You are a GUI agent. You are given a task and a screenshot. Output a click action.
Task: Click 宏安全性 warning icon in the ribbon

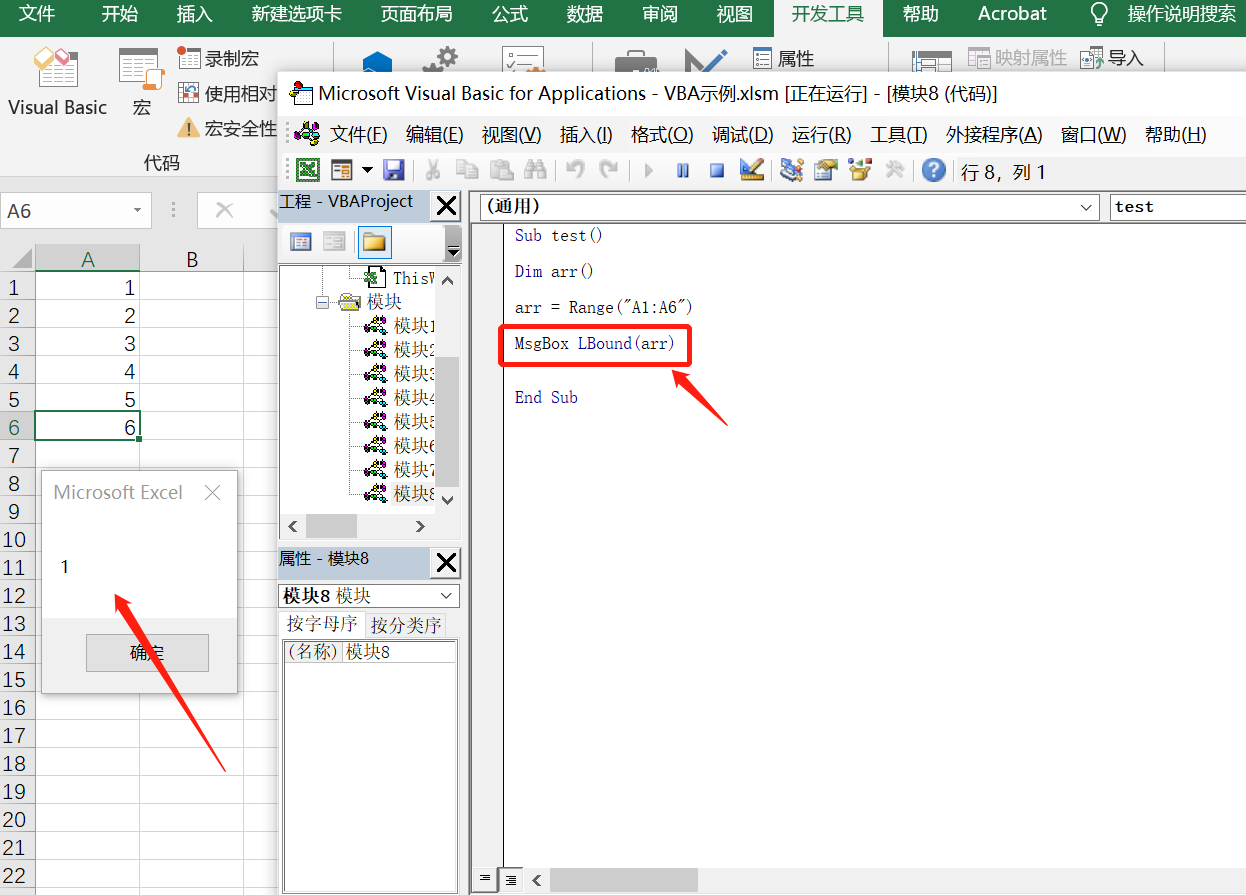pyautogui.click(x=188, y=128)
